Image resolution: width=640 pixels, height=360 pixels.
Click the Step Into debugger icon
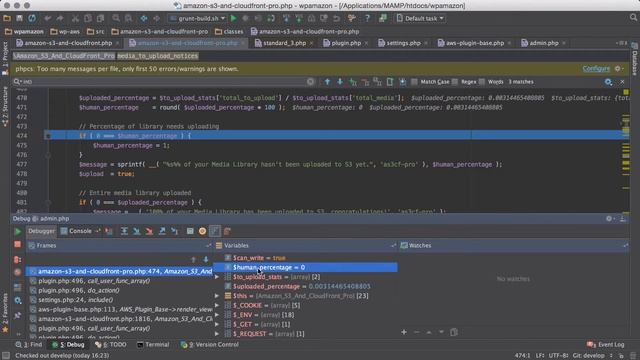[x=137, y=231]
